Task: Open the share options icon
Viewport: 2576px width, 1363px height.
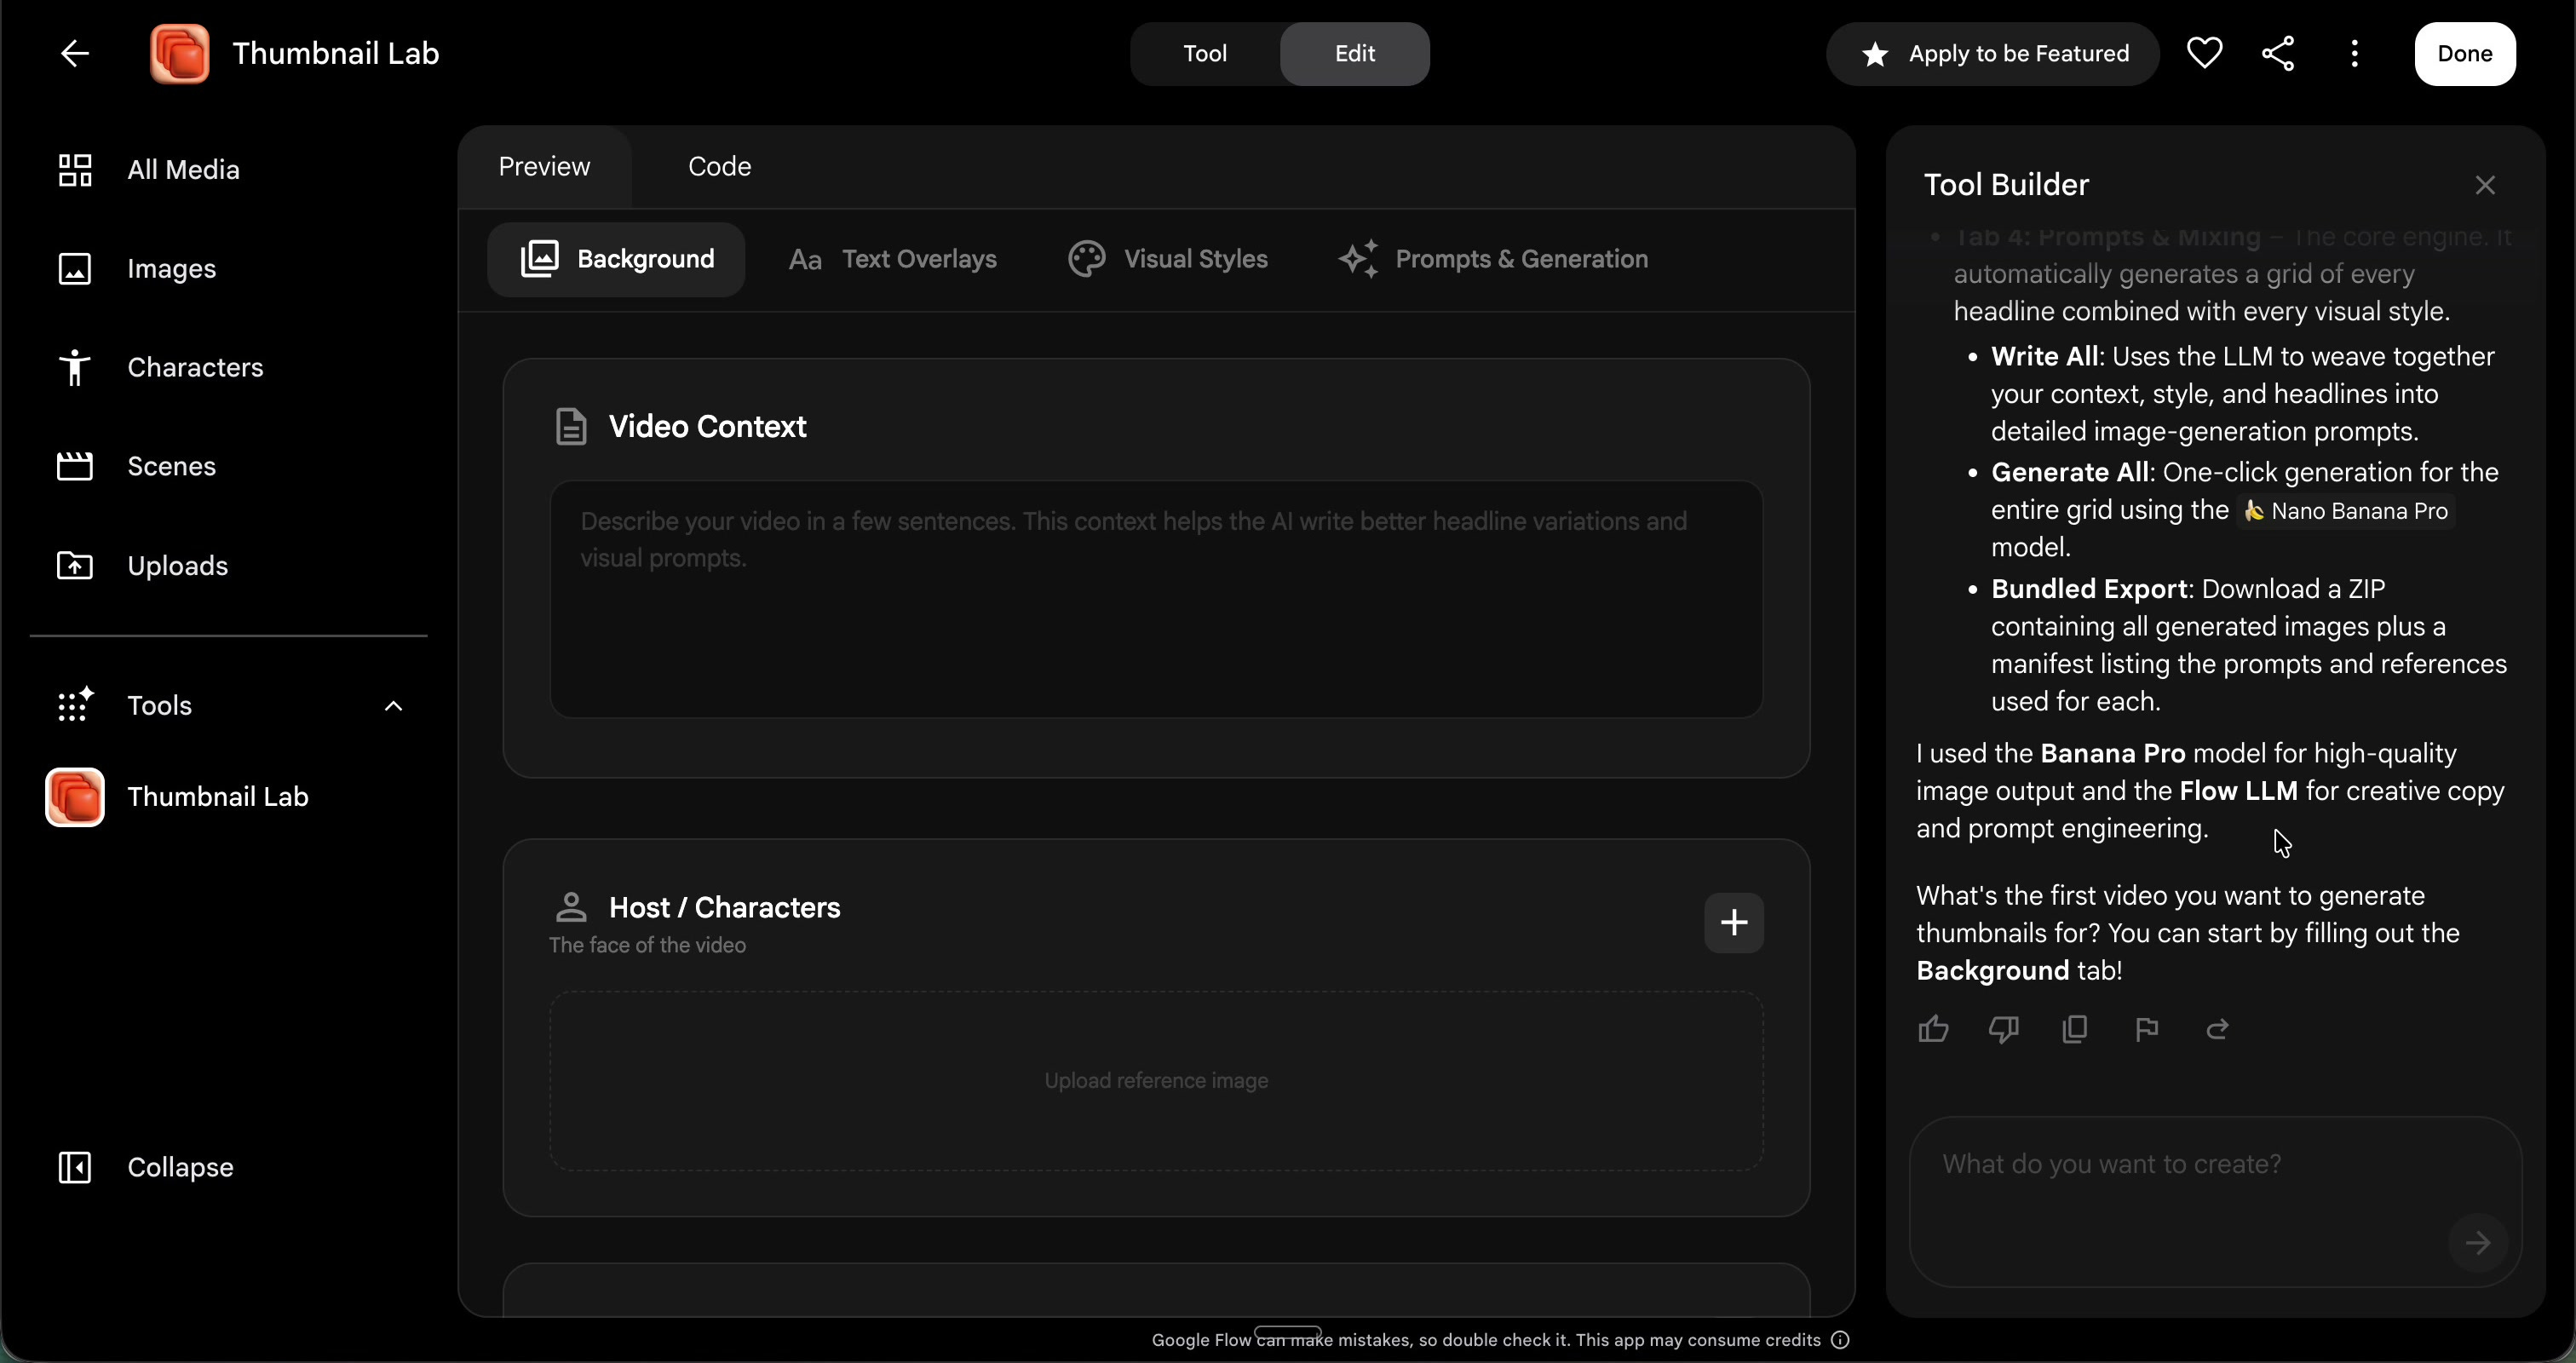Action: [2278, 54]
